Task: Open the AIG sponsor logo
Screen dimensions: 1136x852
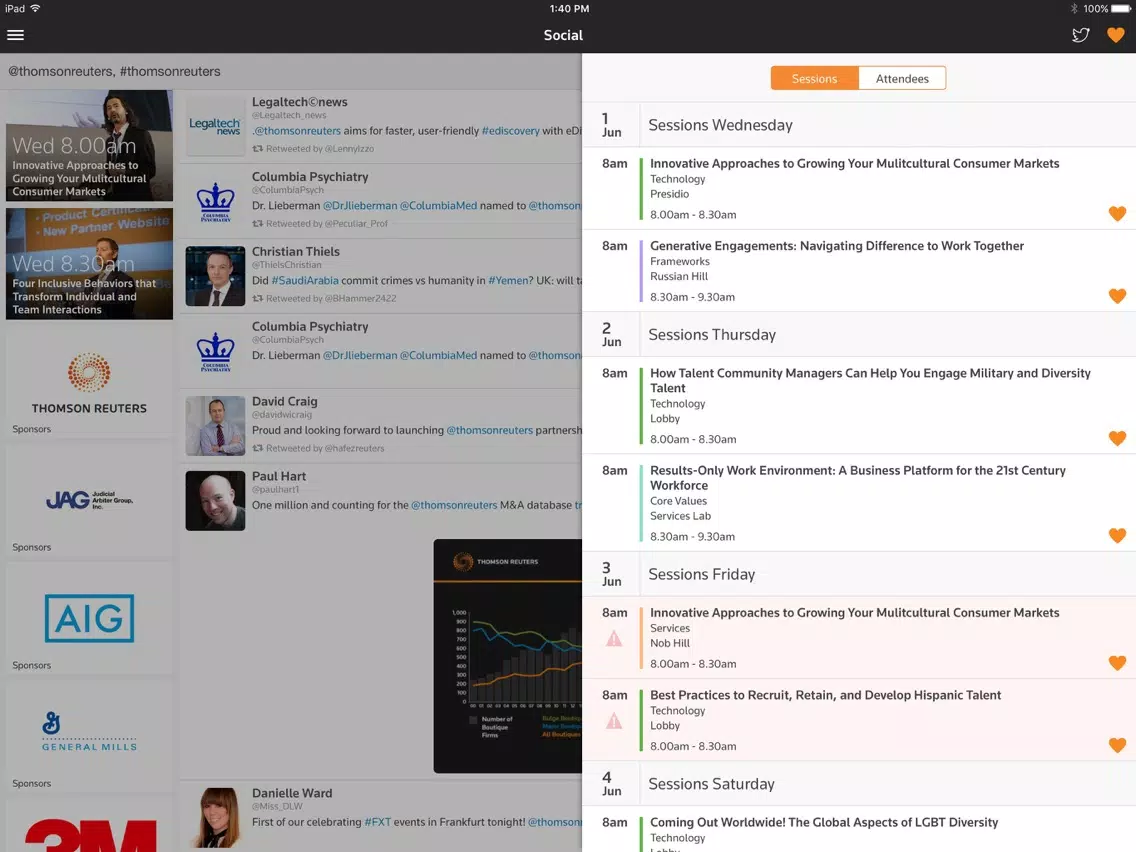Action: click(x=89, y=618)
